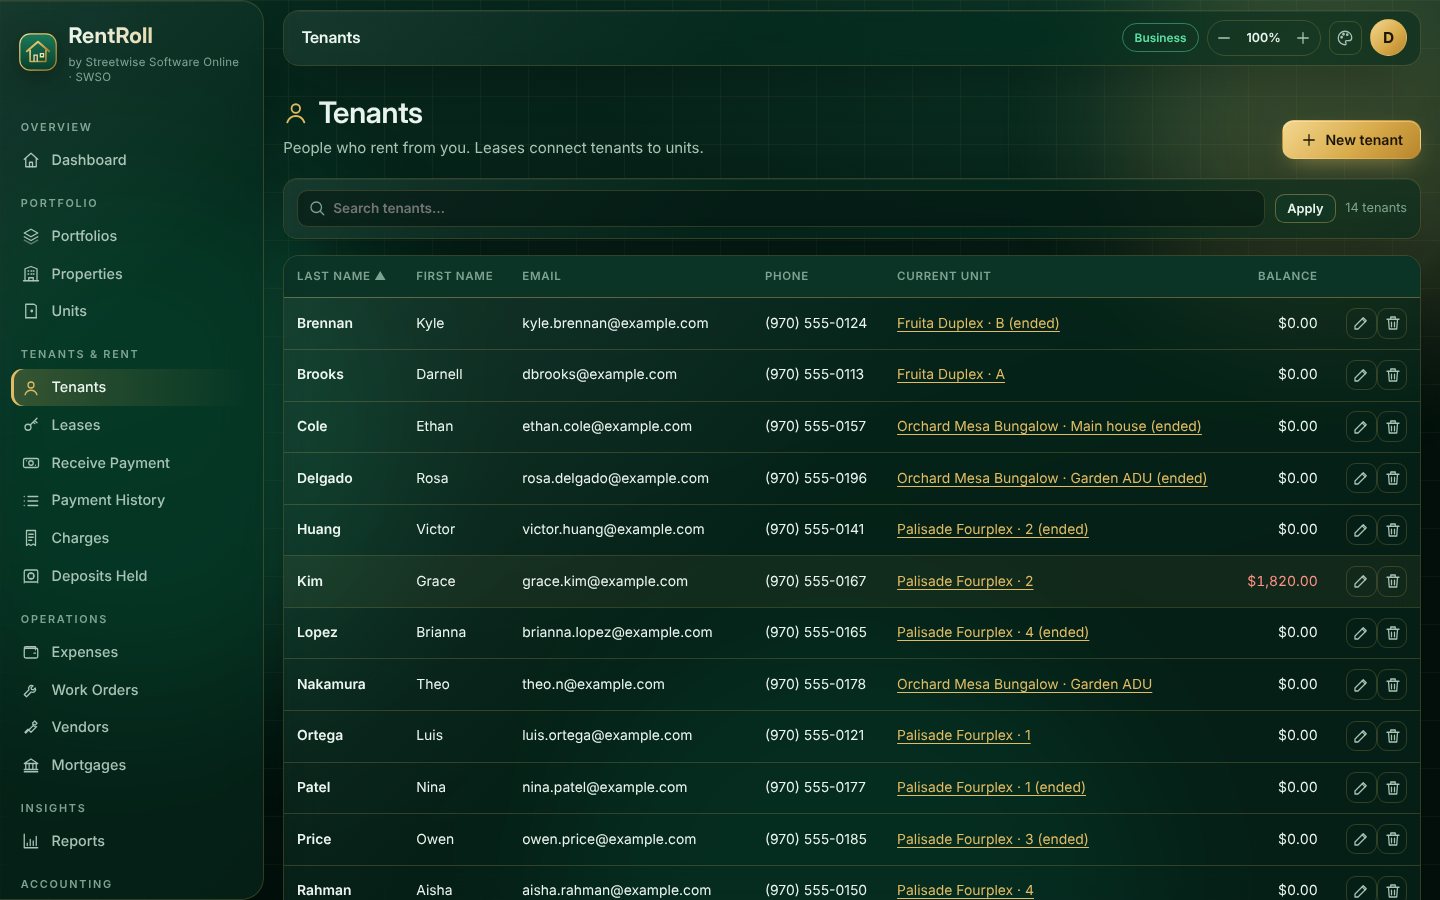
Task: Open the user avatar D menu
Action: (1388, 38)
